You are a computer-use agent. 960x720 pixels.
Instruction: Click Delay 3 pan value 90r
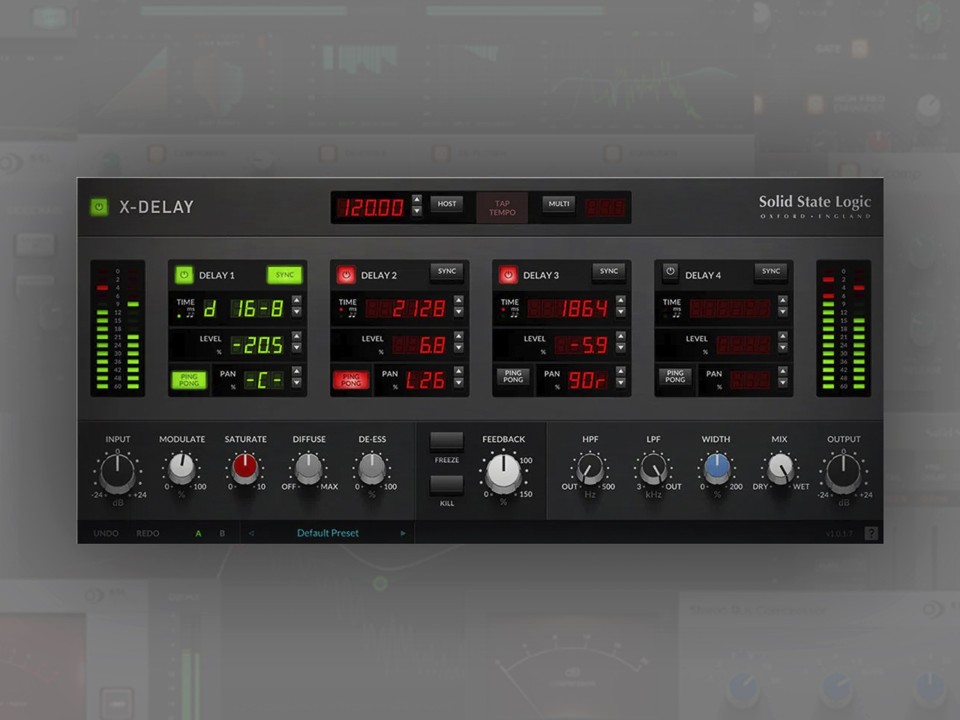pos(588,381)
